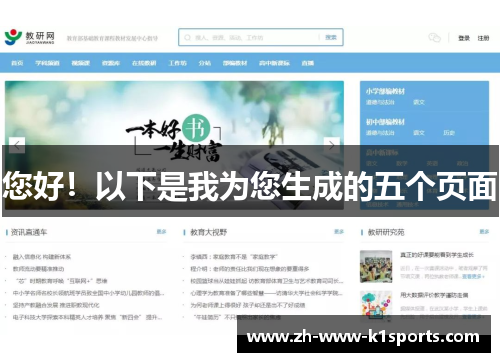Open article starting 心理学为教育
The height and width of the screenshot is (362, 500).
coord(266,293)
